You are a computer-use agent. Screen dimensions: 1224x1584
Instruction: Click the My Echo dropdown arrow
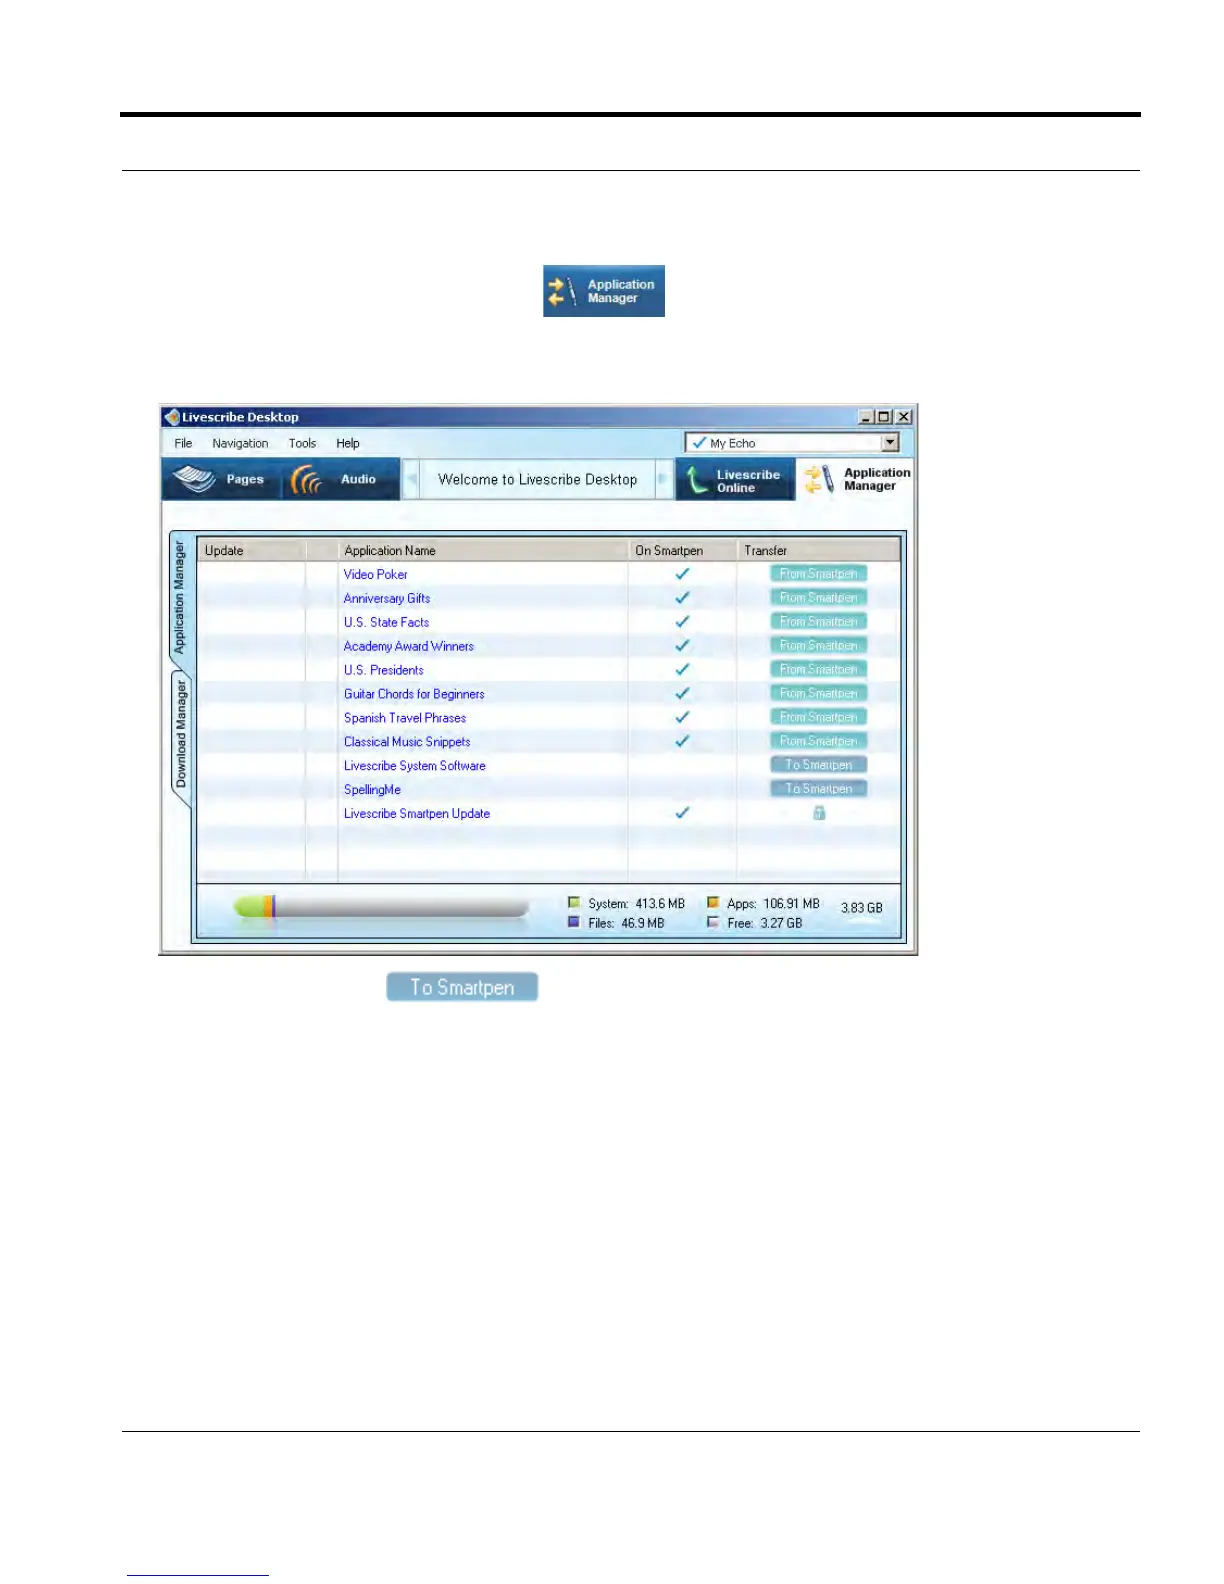pos(890,443)
